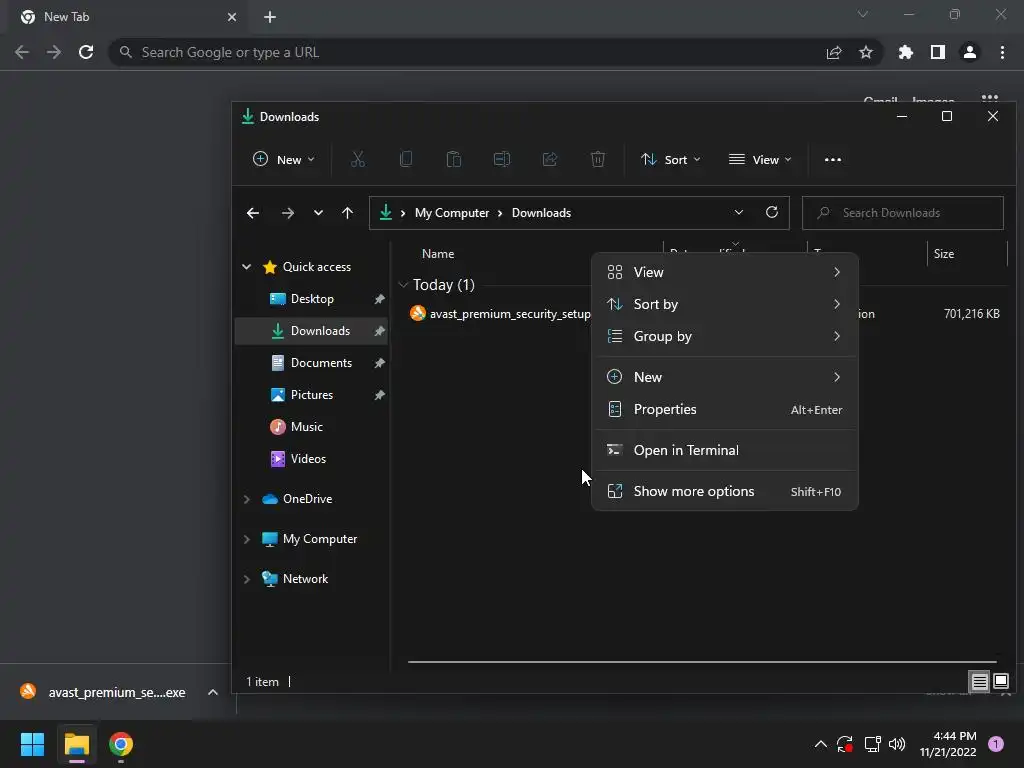Collapse the Today (1) group

pyautogui.click(x=403, y=285)
